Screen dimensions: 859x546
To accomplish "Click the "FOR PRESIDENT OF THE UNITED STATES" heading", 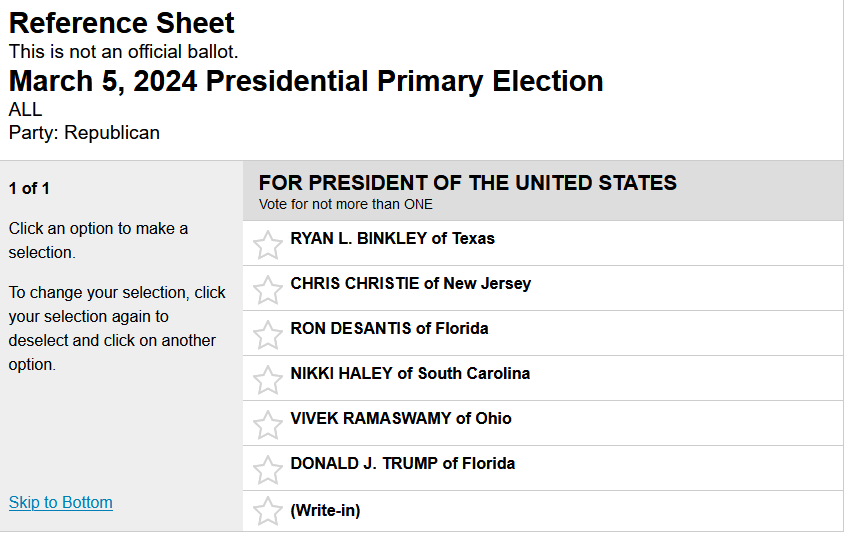I will tap(467, 183).
